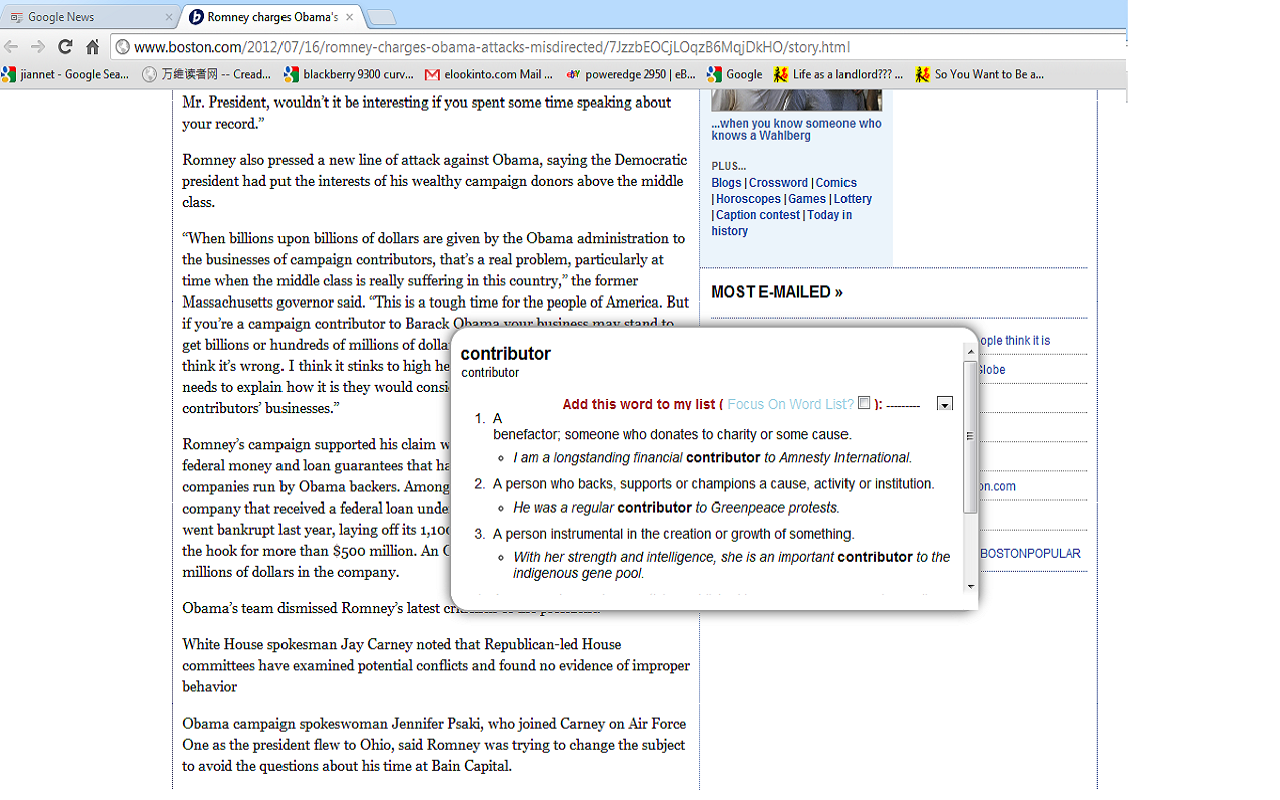Reload the page with the refresh icon

pos(65,47)
